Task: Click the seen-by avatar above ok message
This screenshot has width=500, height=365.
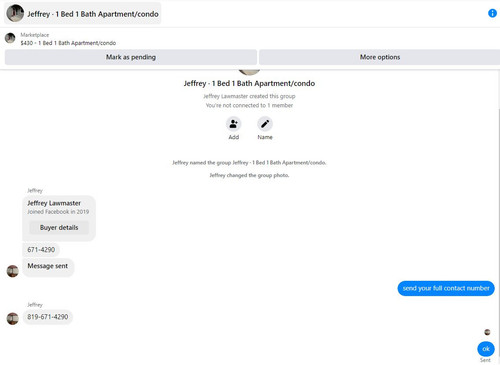Action: point(487,332)
